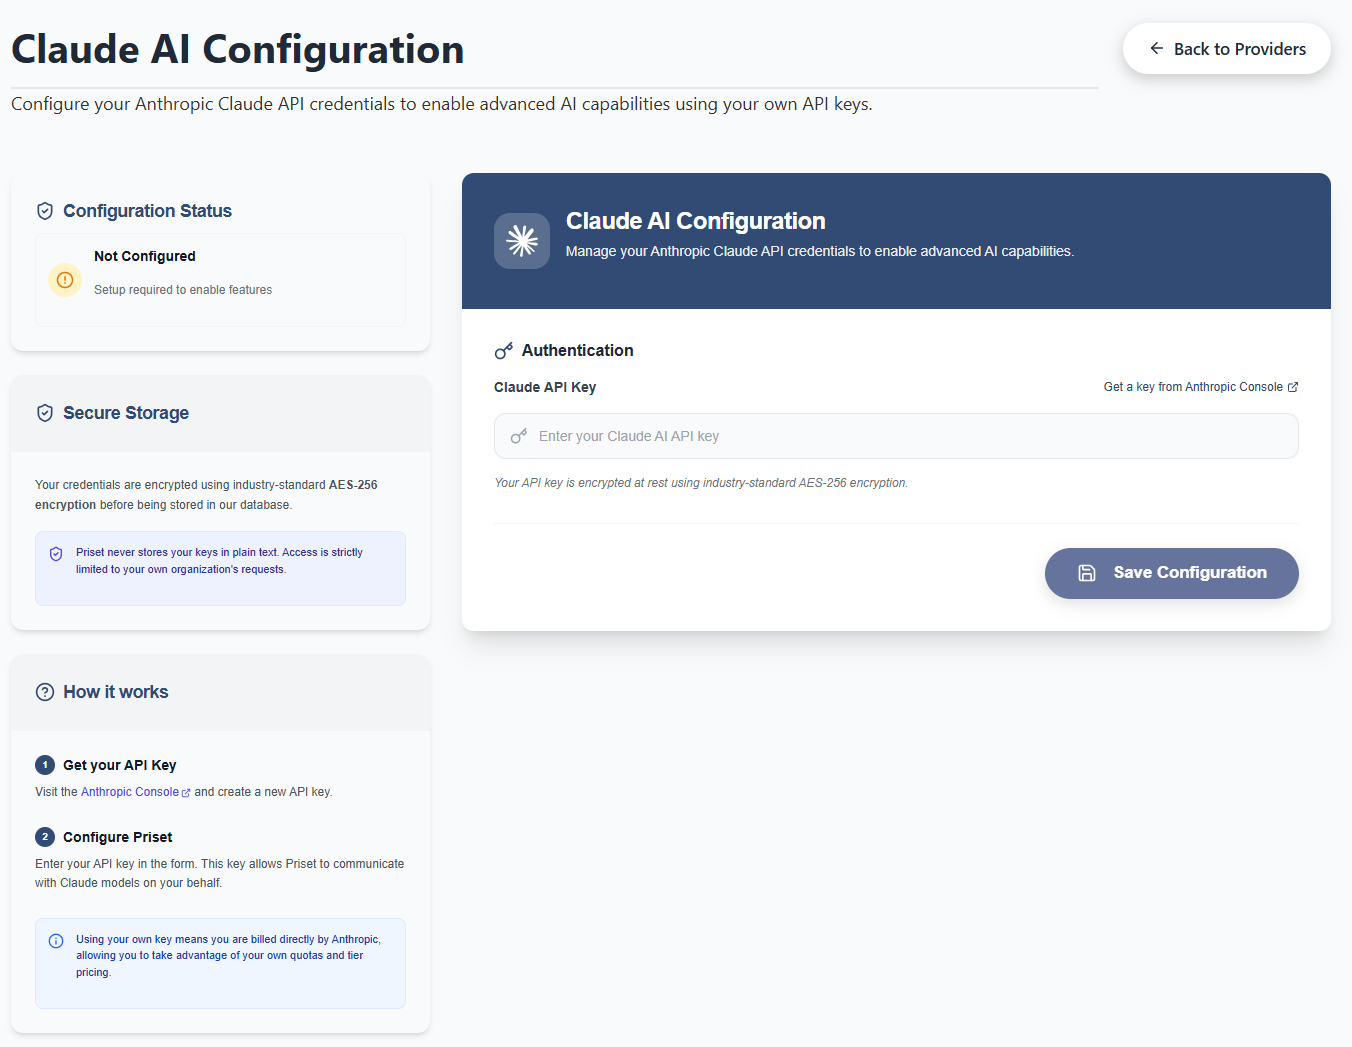Click the Configuration Status card heading
The width and height of the screenshot is (1352, 1047).
point(148,211)
